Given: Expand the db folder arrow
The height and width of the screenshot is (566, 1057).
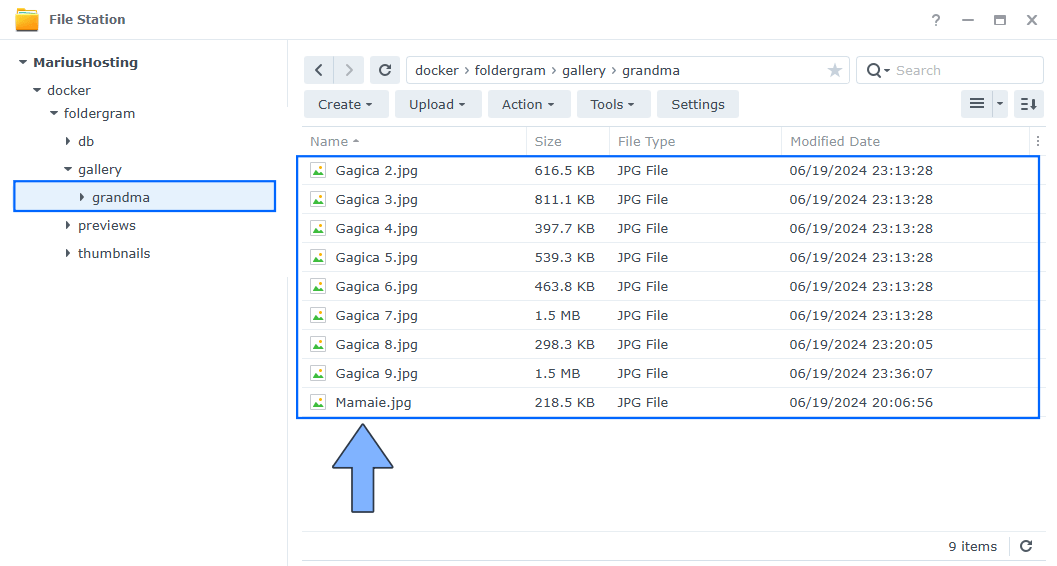Looking at the screenshot, I should [67, 141].
